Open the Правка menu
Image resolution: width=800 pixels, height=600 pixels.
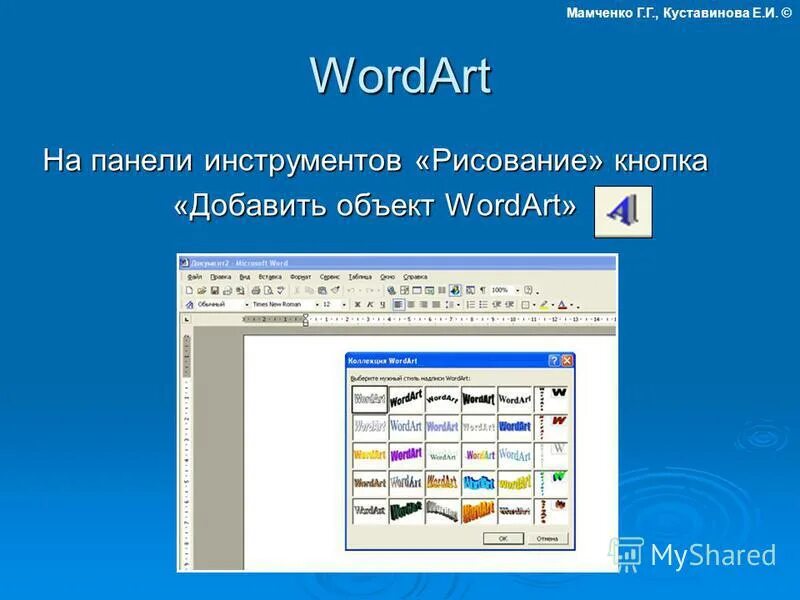[220, 277]
